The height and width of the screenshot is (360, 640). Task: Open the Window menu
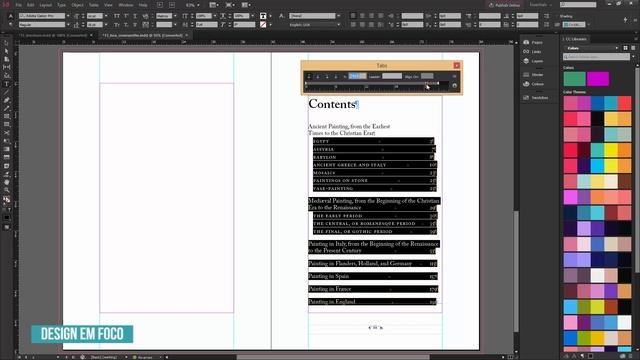pos(126,5)
